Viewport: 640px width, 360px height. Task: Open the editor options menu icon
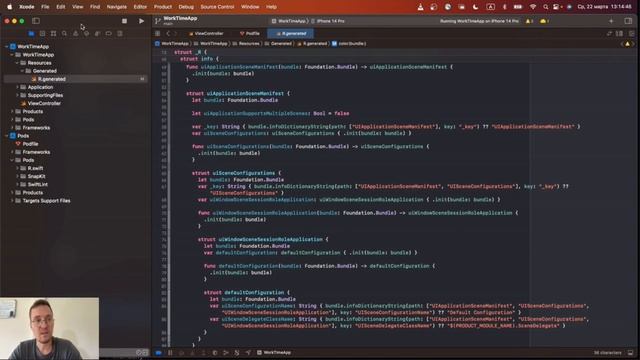coord(620,33)
